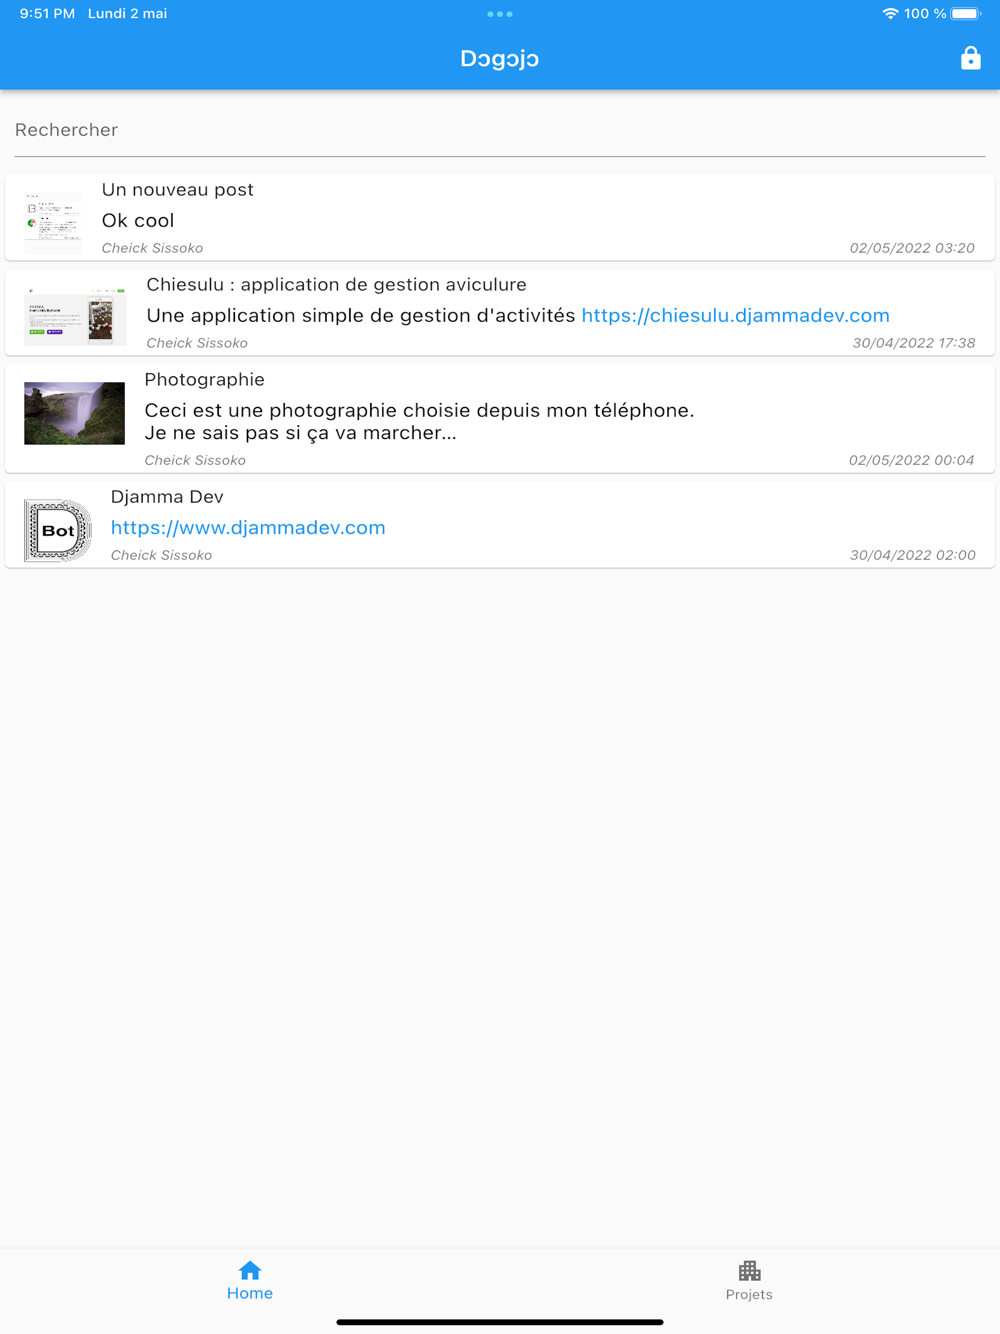Click the Rechercher search field
The width and height of the screenshot is (1000, 1334).
(x=500, y=130)
